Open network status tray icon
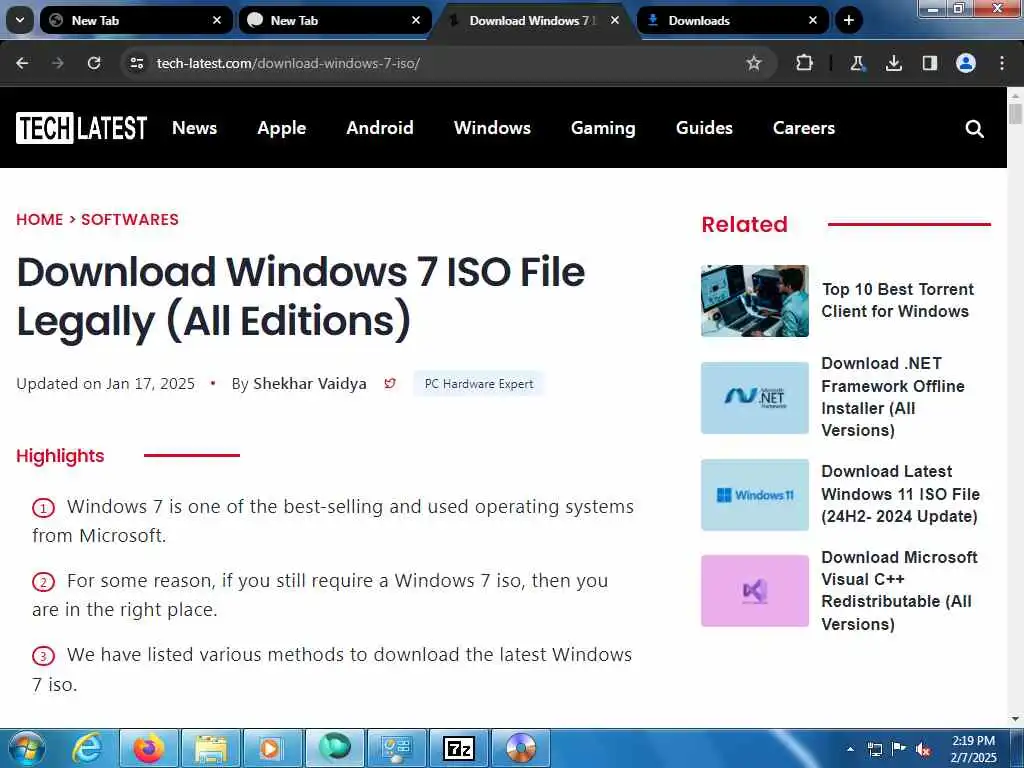 coord(874,749)
